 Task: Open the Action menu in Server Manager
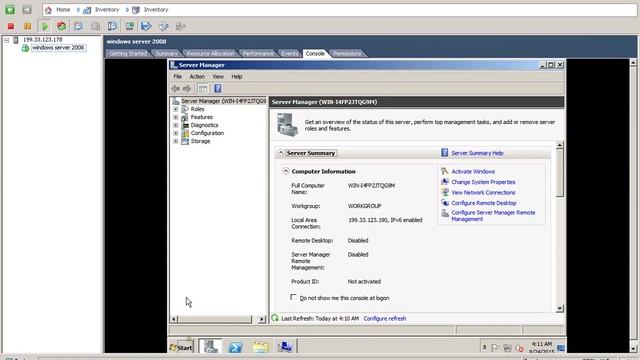[x=197, y=76]
